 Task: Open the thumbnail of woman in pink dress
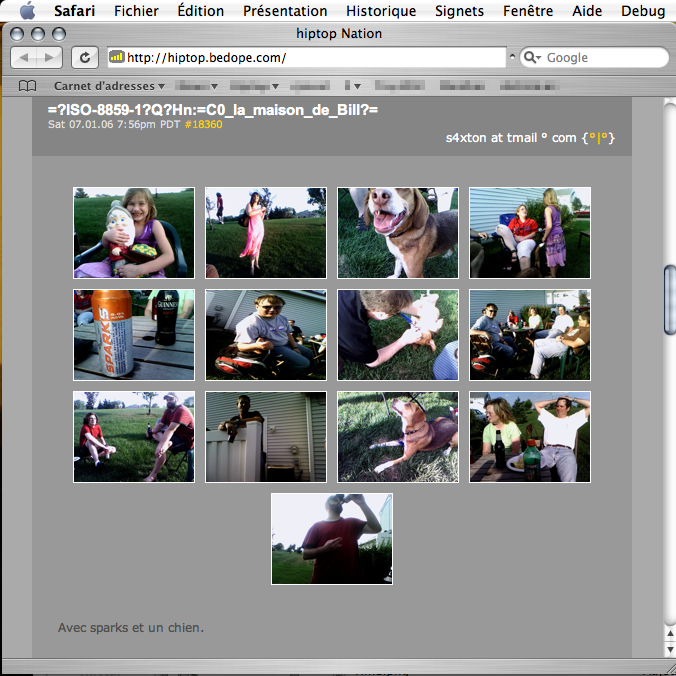coord(266,233)
